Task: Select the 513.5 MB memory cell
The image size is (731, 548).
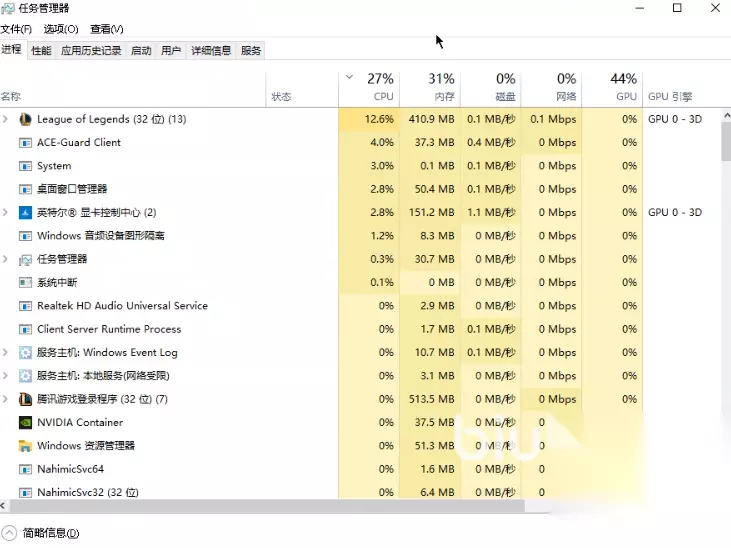Action: pyautogui.click(x=431, y=399)
